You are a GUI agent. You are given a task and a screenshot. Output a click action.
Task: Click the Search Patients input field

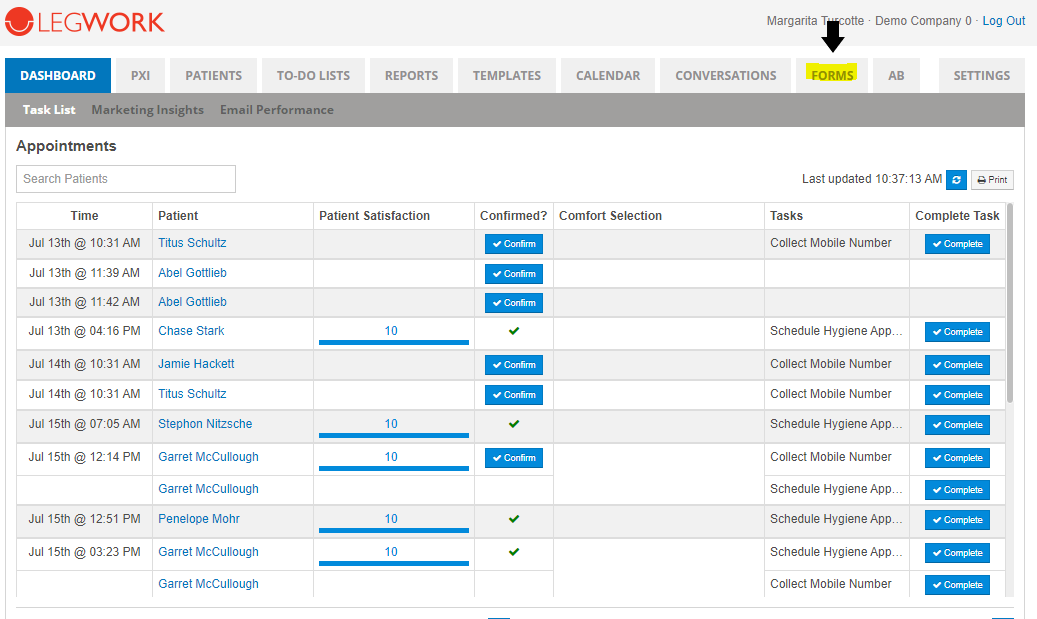tap(126, 179)
